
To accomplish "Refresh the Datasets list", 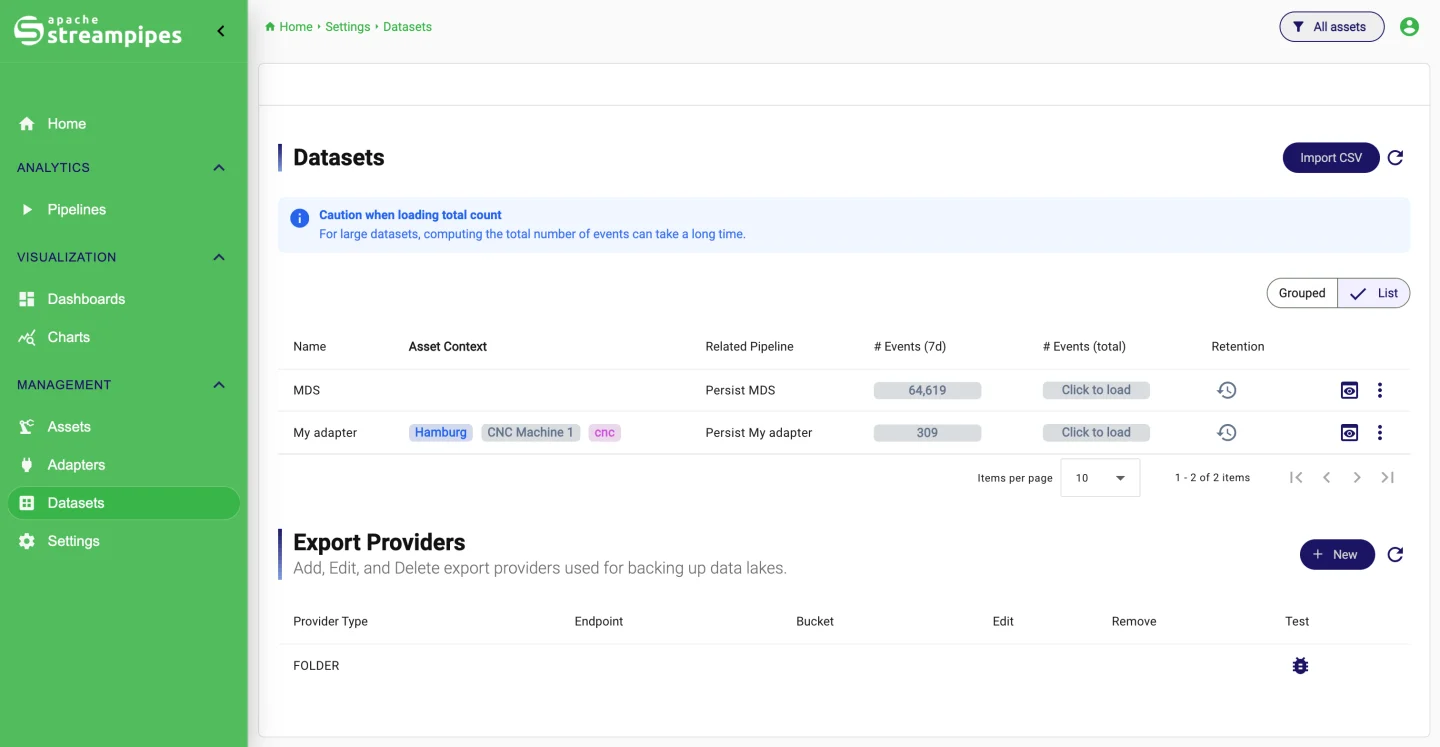I will pyautogui.click(x=1396, y=158).
